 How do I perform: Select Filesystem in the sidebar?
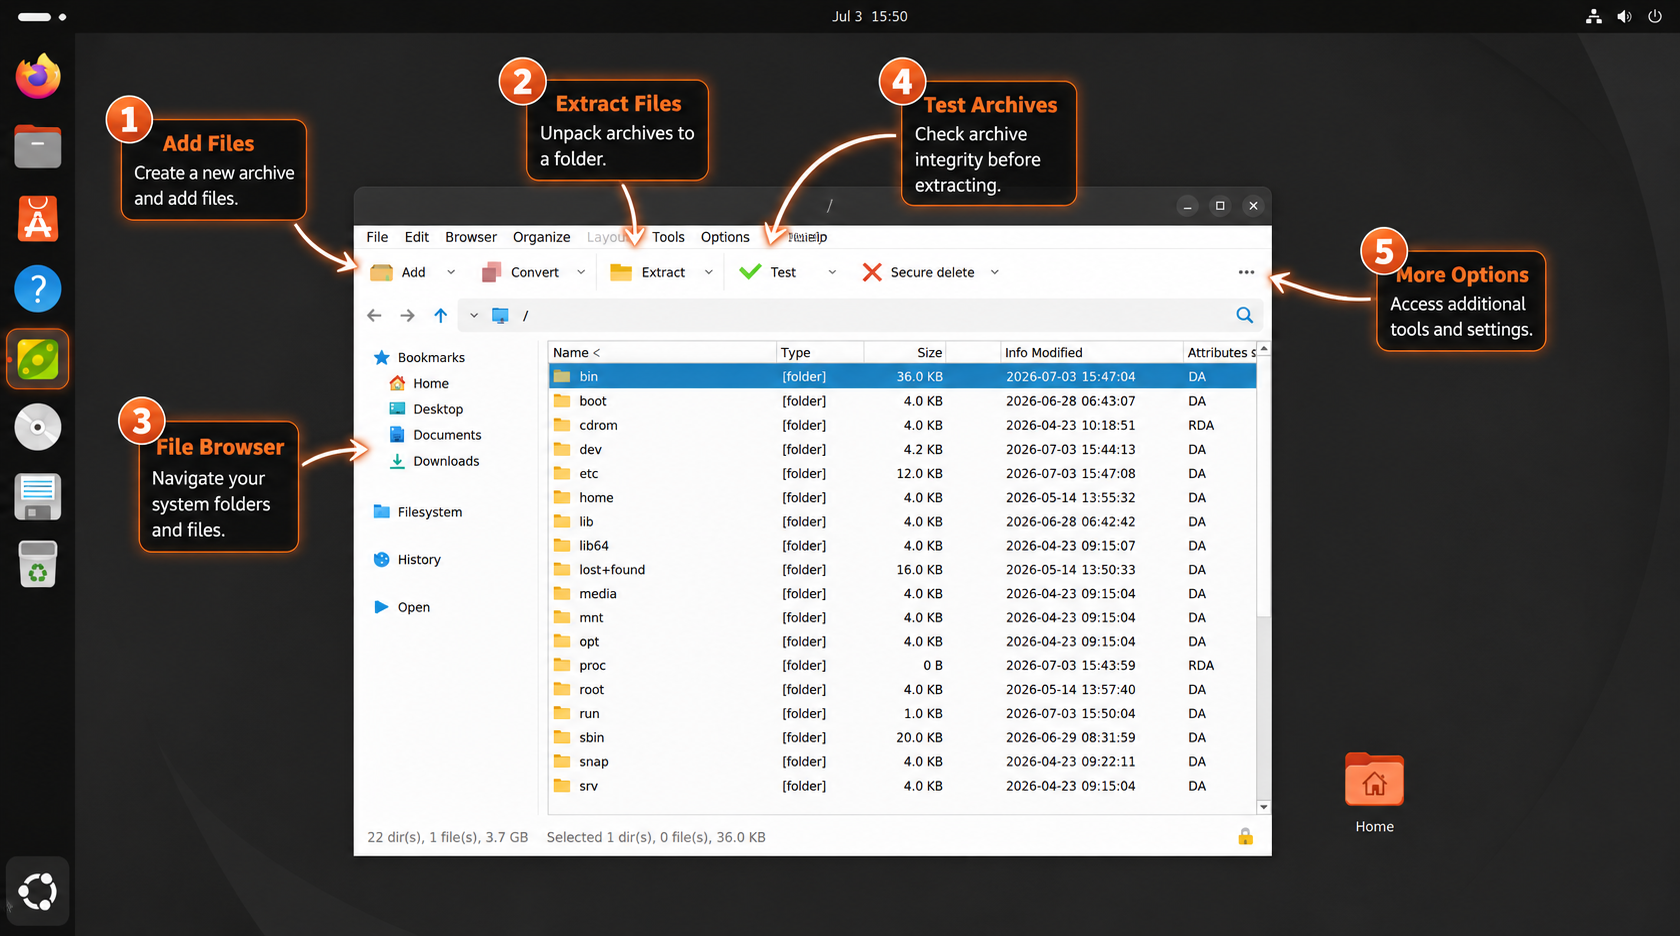click(x=417, y=512)
